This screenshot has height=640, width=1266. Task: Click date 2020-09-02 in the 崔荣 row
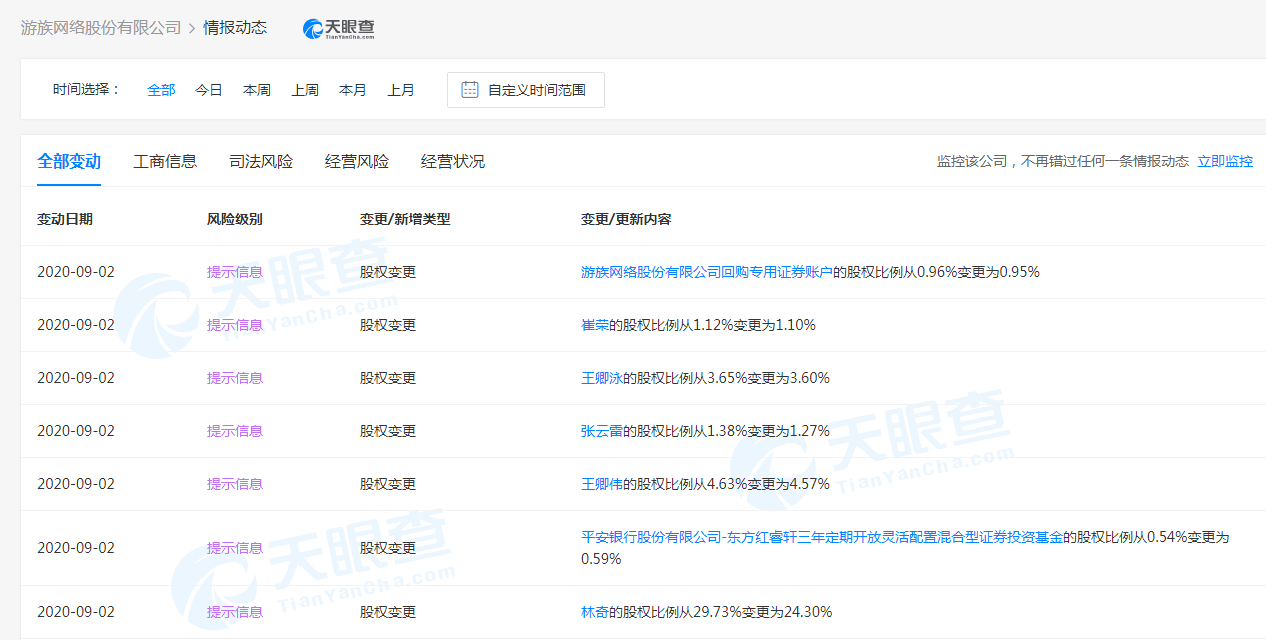[x=76, y=325]
